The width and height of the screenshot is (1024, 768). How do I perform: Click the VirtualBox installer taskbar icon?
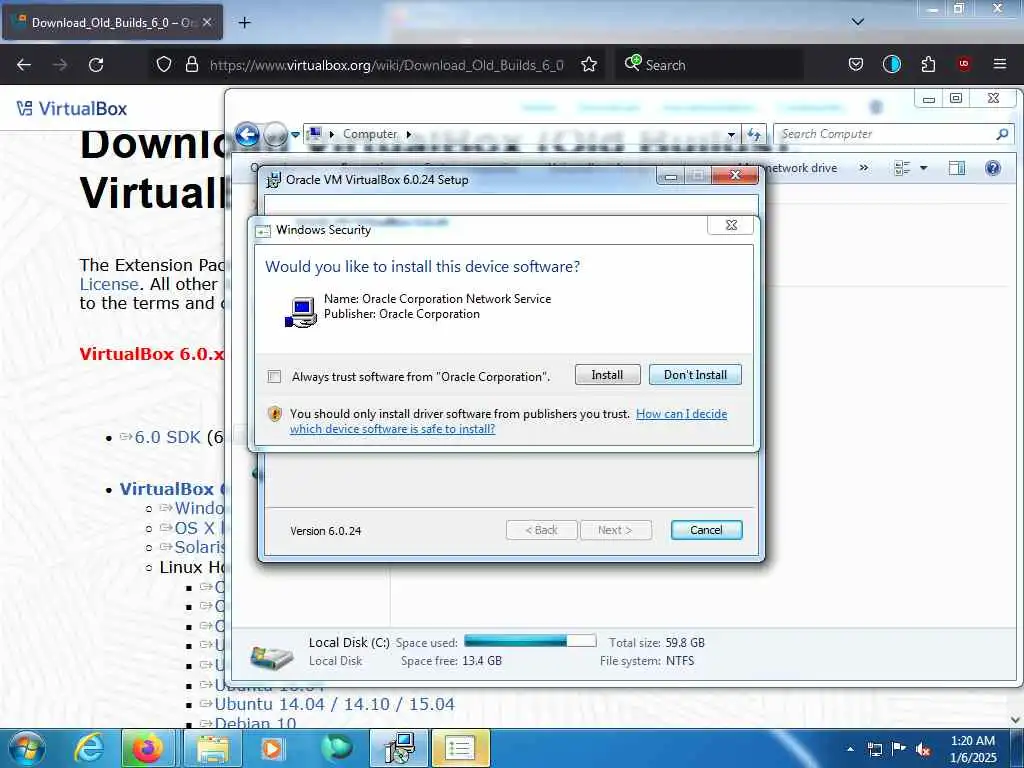399,748
